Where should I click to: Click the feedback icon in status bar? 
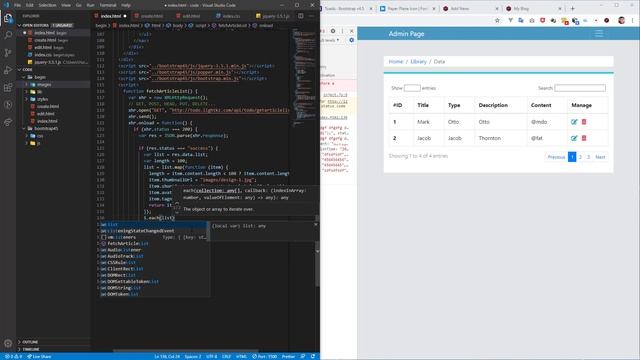[302, 356]
